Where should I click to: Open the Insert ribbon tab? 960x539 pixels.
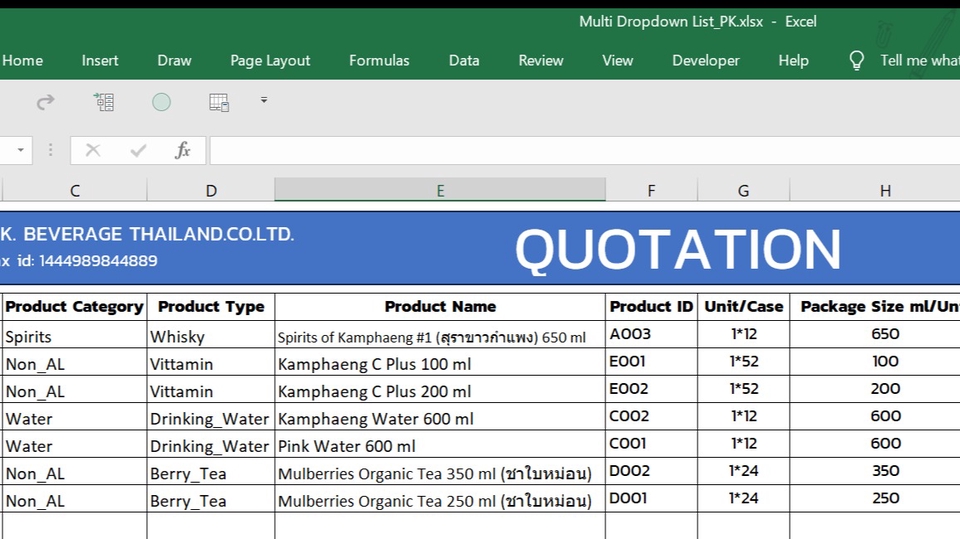100,60
